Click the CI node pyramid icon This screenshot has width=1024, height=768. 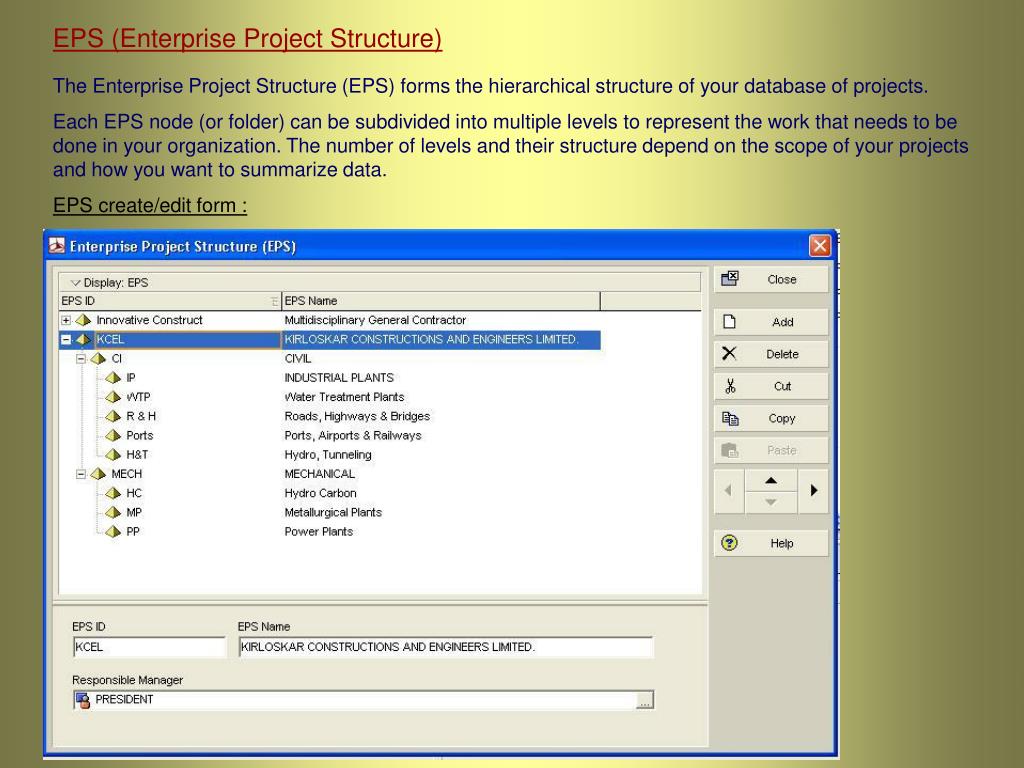click(x=98, y=359)
